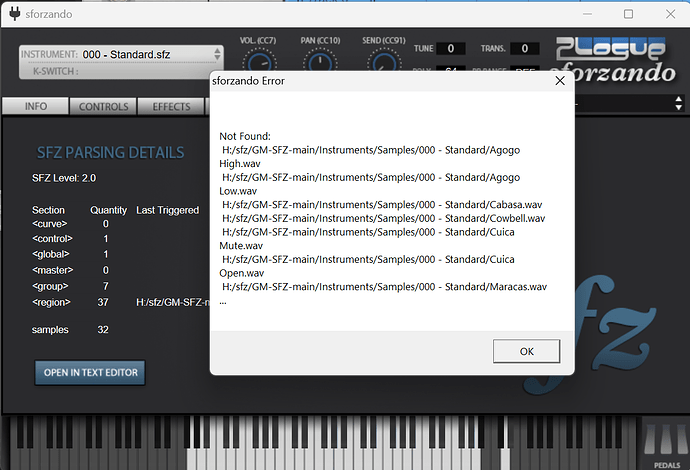The height and width of the screenshot is (470, 690).
Task: Click the TUNE value field
Action: pos(451,48)
